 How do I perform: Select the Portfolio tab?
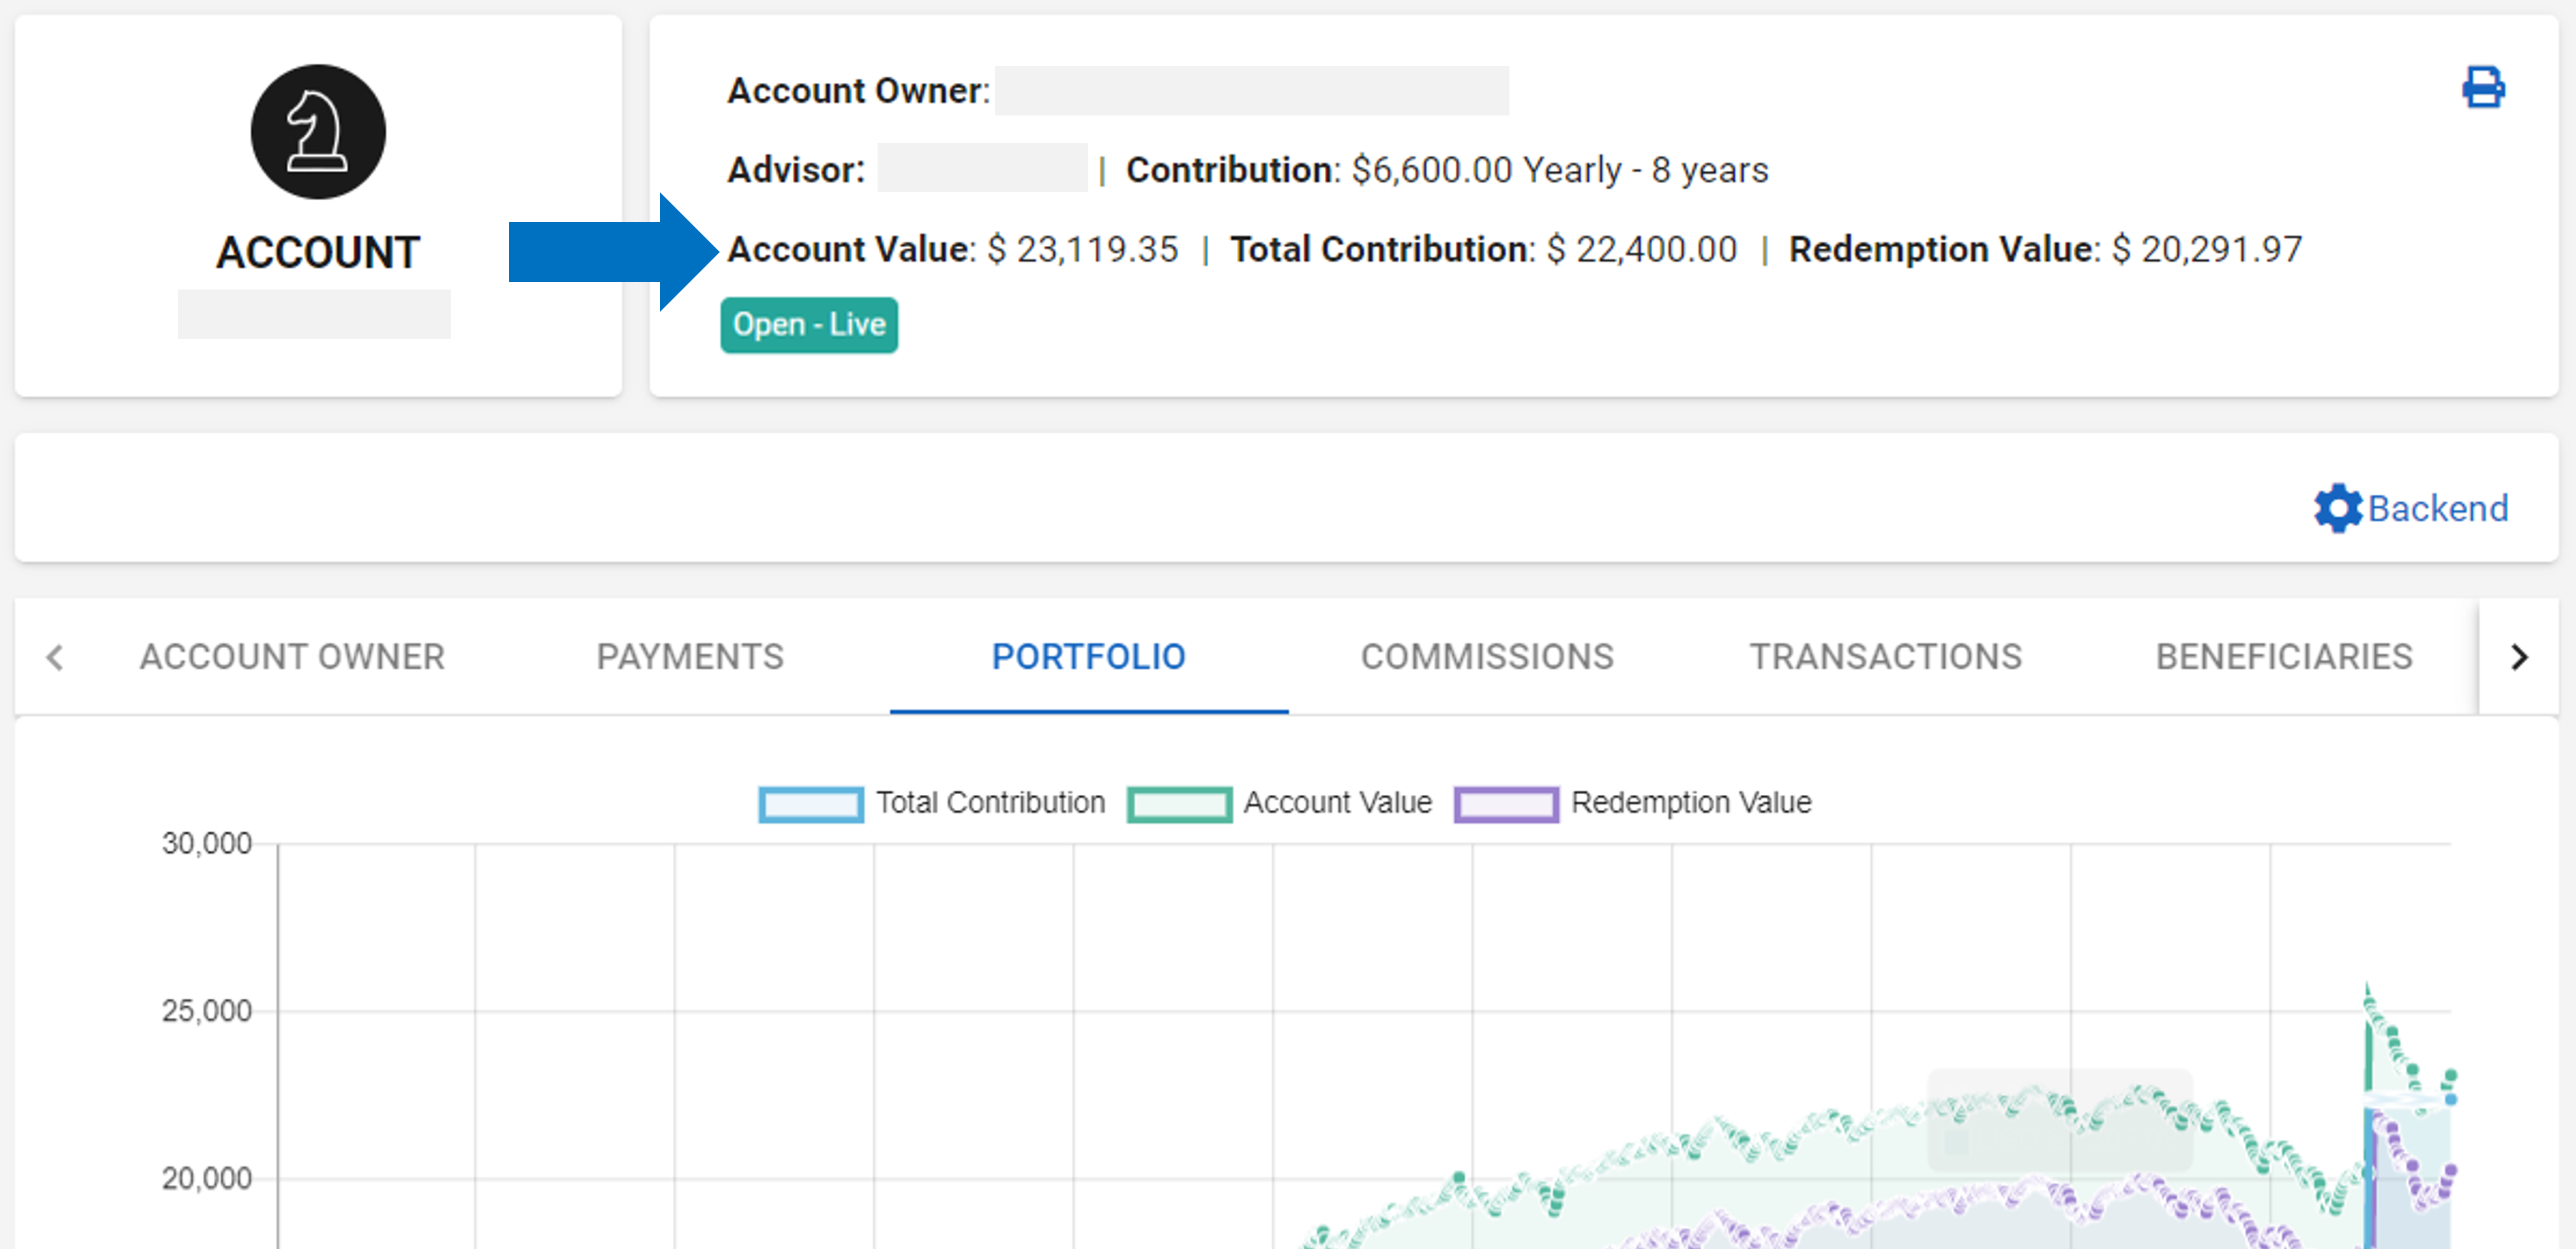click(1088, 656)
